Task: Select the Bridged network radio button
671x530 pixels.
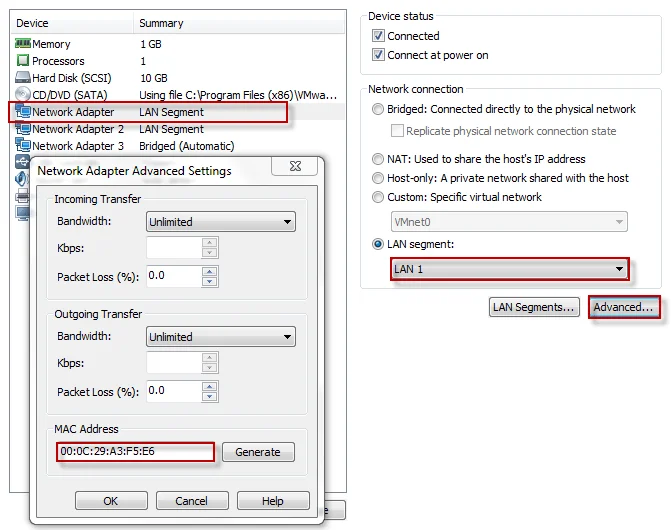Action: [377, 109]
